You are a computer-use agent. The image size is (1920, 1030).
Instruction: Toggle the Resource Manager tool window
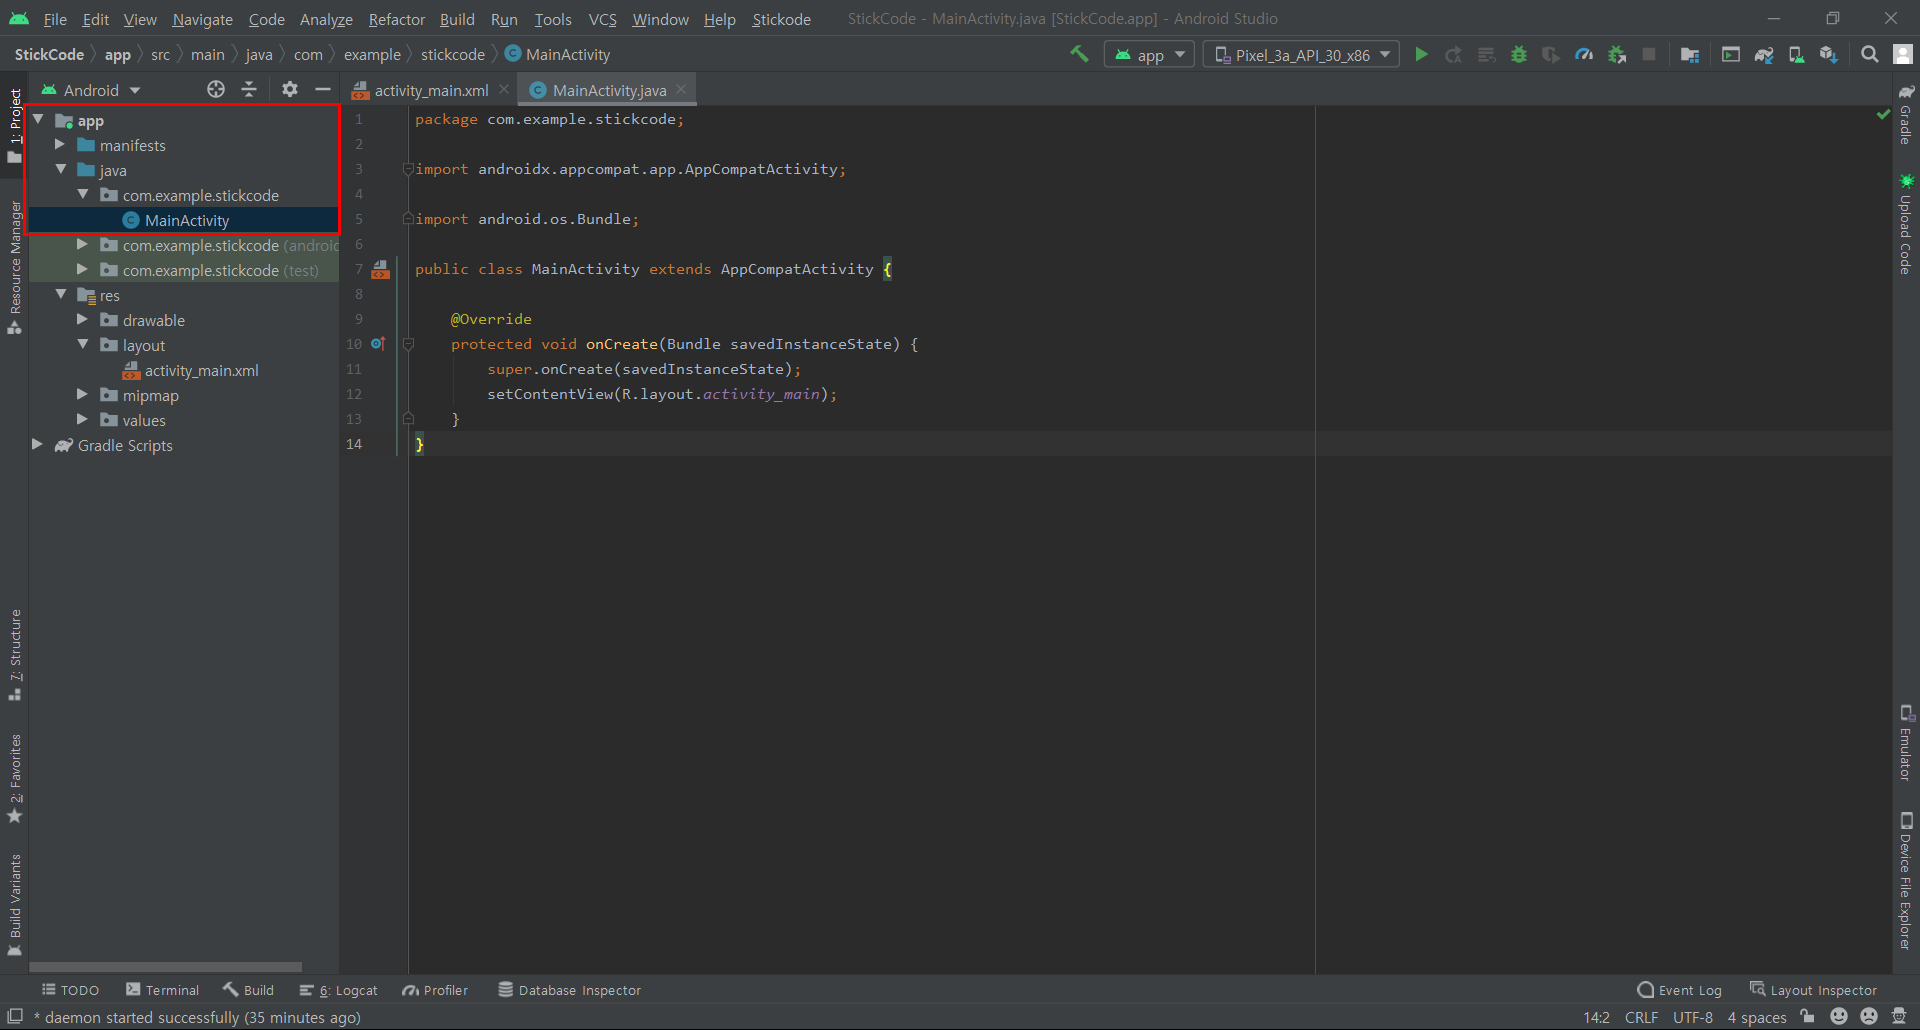tap(15, 267)
